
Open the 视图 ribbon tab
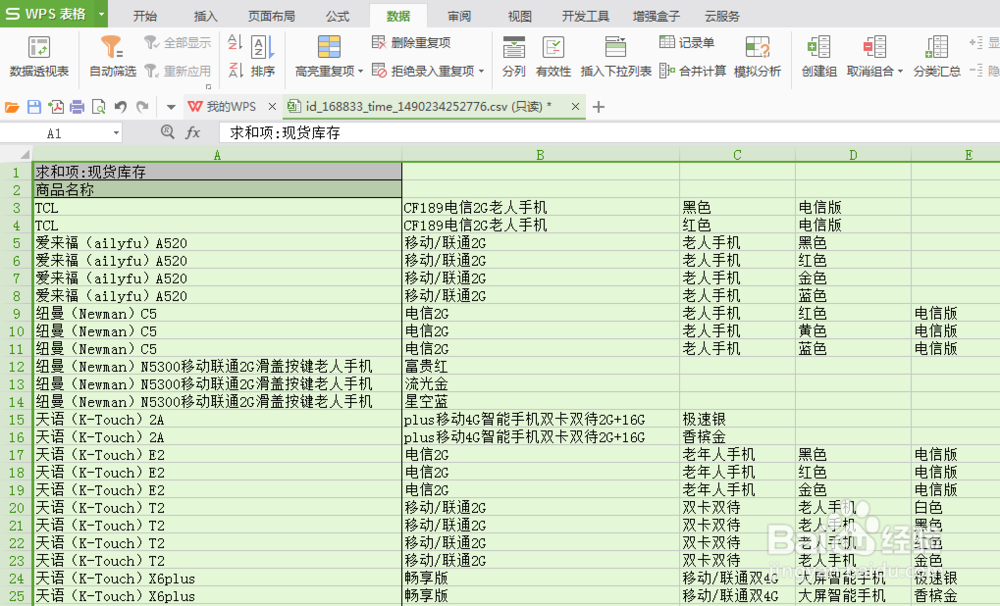click(x=520, y=16)
